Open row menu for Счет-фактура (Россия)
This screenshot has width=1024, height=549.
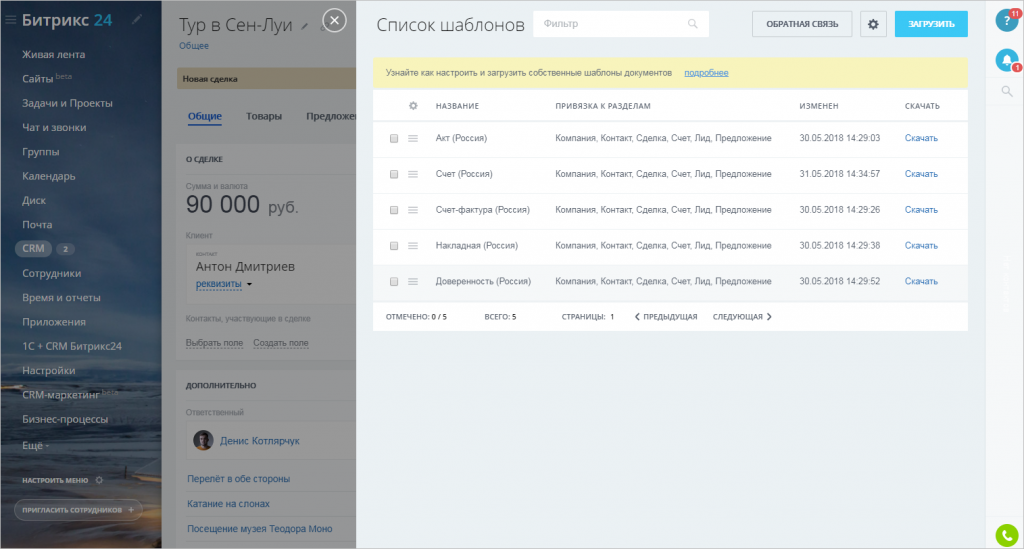(413, 210)
